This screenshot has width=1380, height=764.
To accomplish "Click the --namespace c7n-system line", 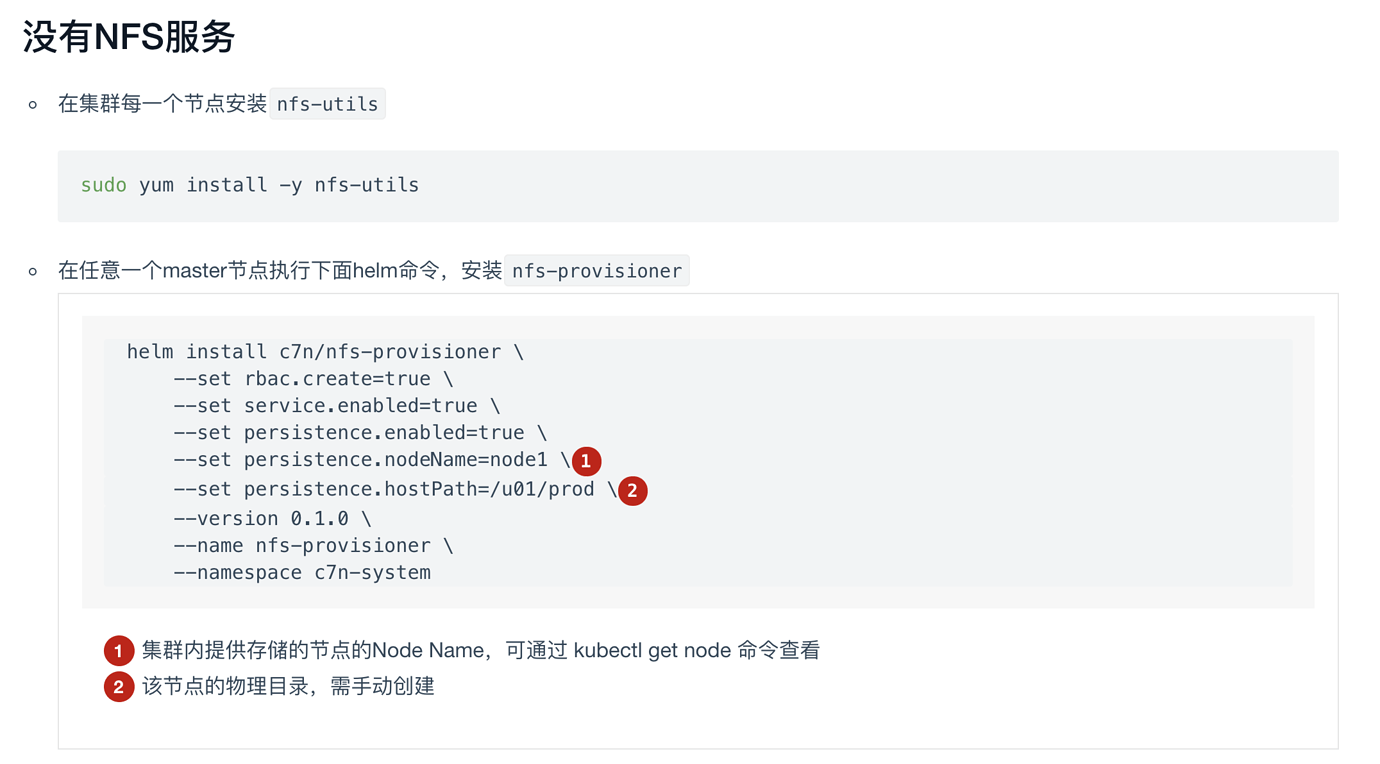I will (302, 573).
